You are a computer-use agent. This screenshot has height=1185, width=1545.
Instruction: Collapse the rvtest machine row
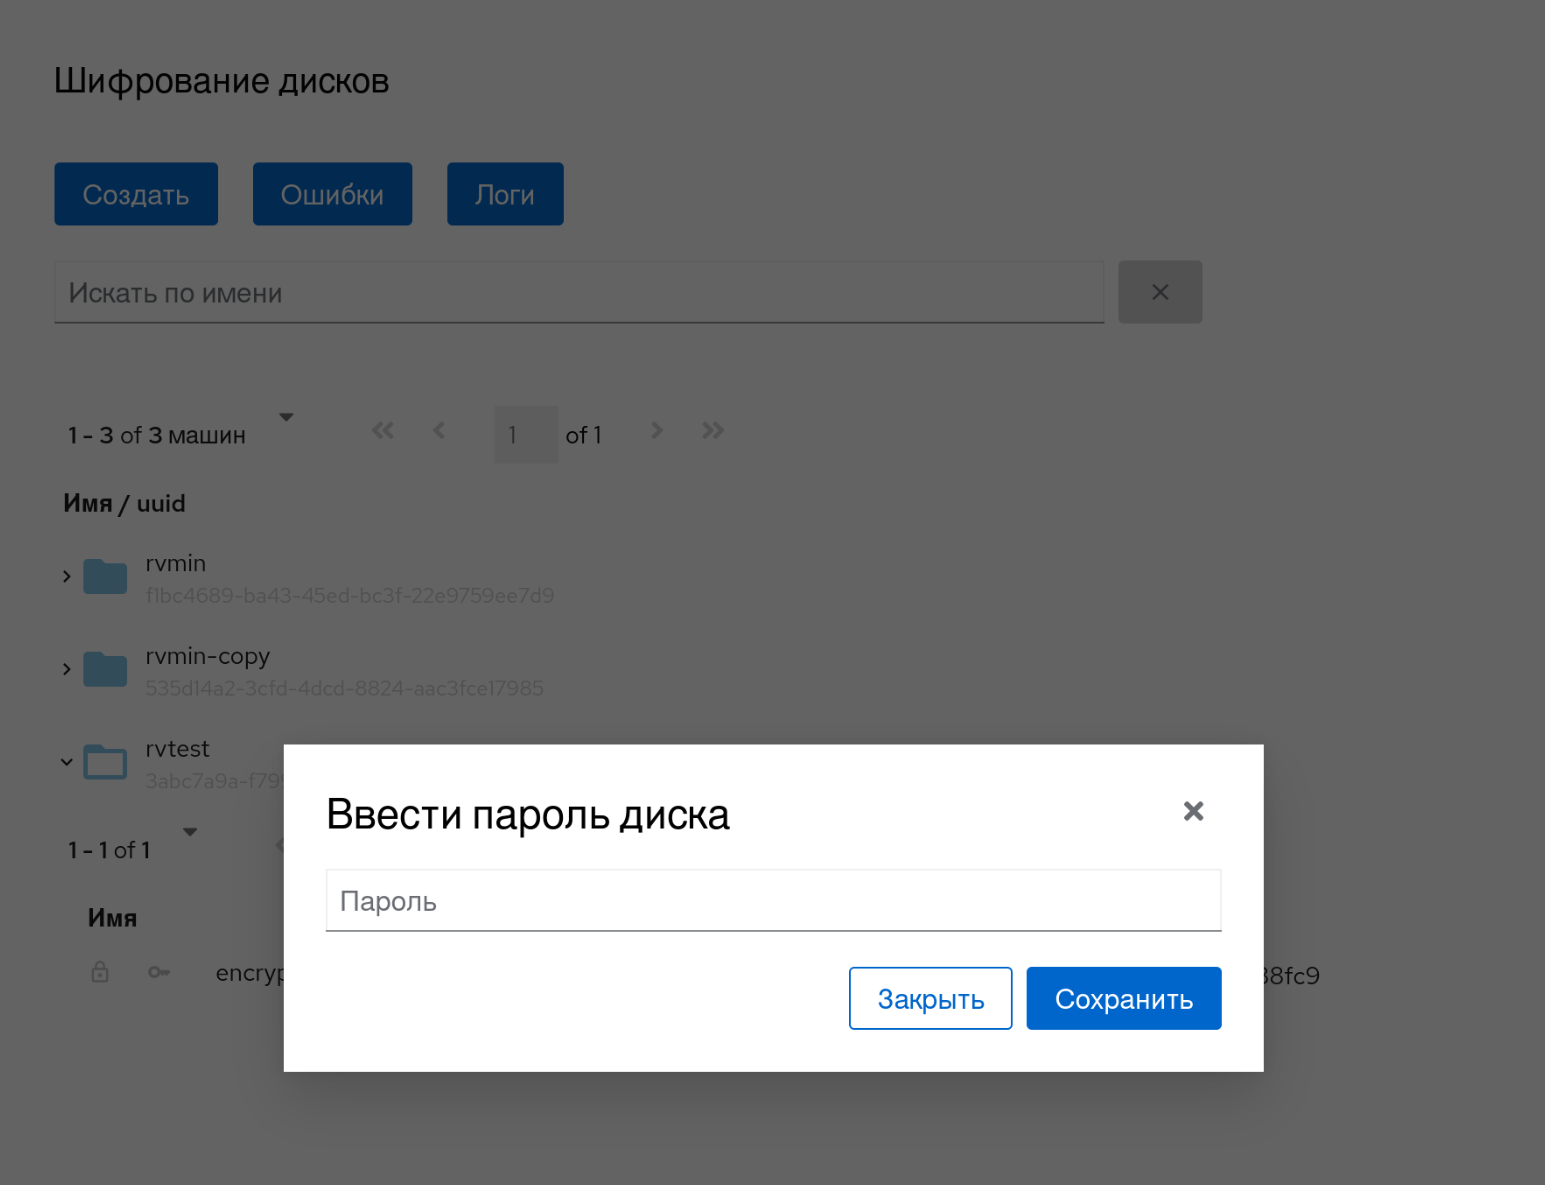point(67,763)
